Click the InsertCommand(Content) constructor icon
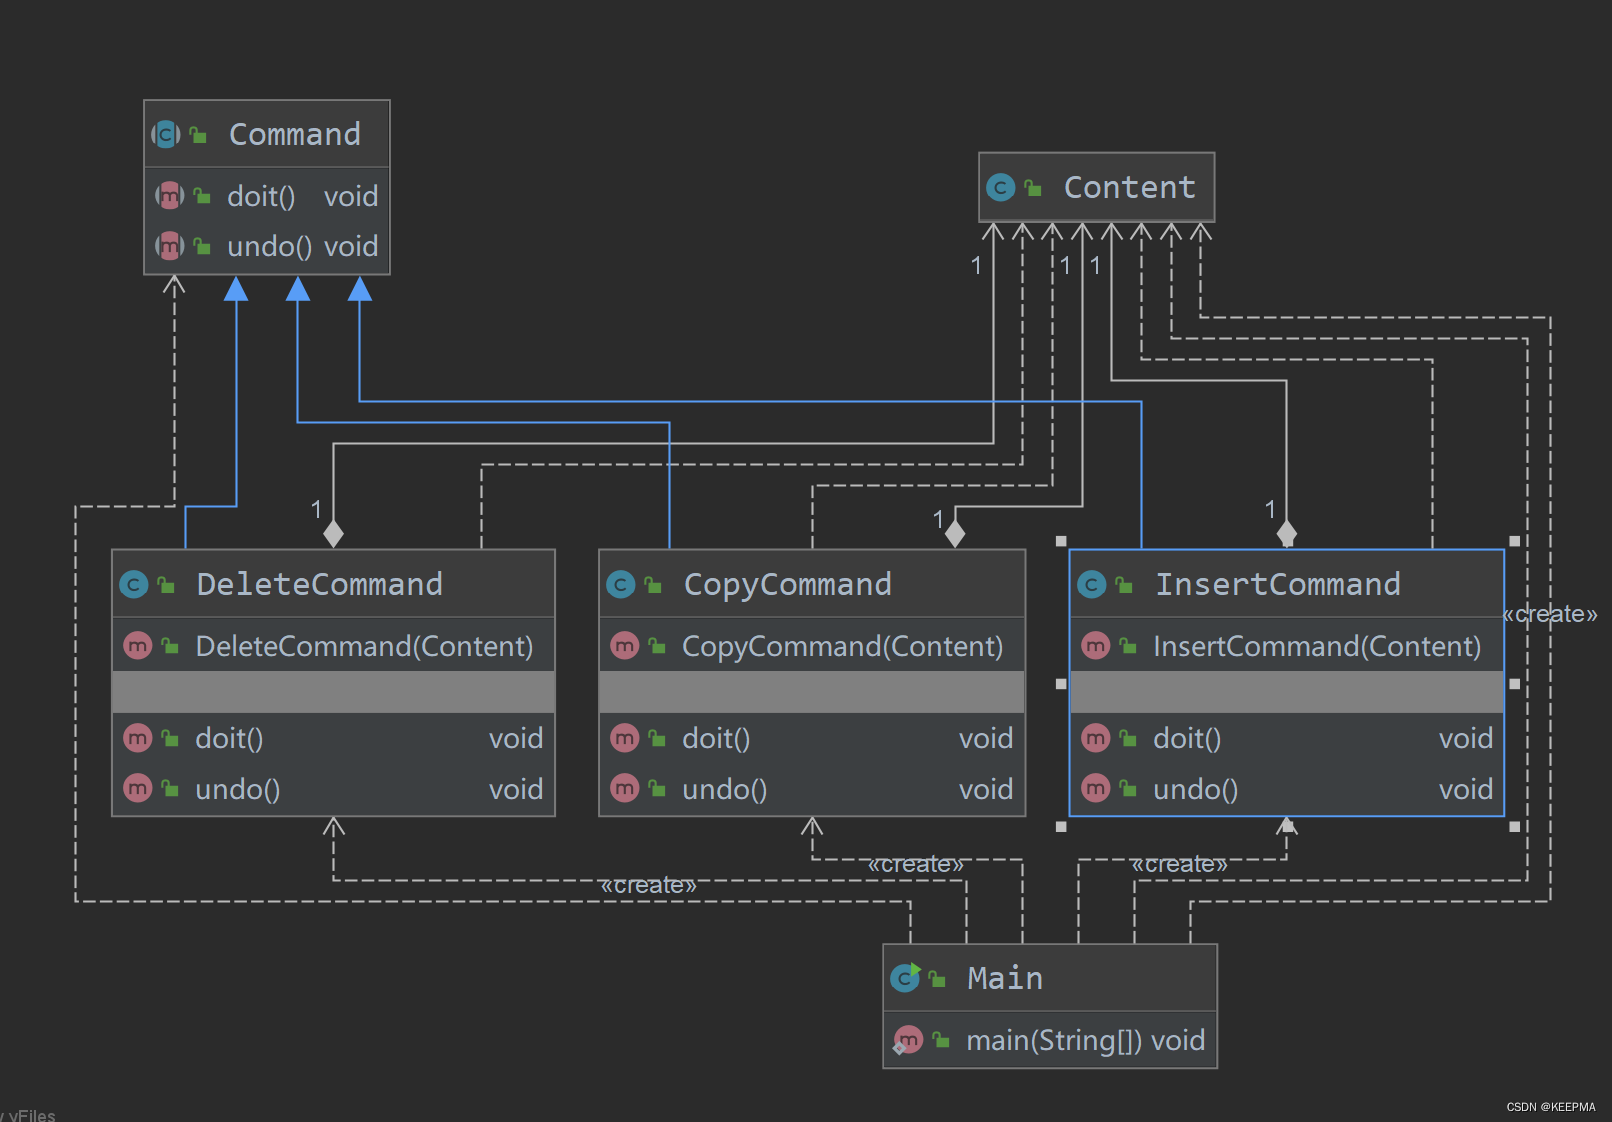This screenshot has height=1122, width=1612. 1096,646
